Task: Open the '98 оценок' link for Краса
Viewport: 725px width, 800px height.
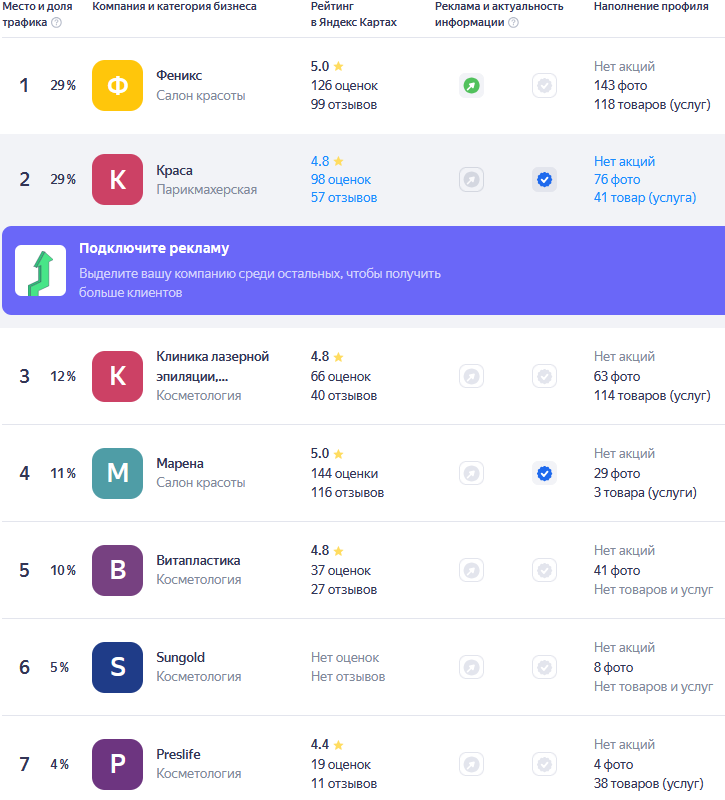Action: [x=340, y=179]
